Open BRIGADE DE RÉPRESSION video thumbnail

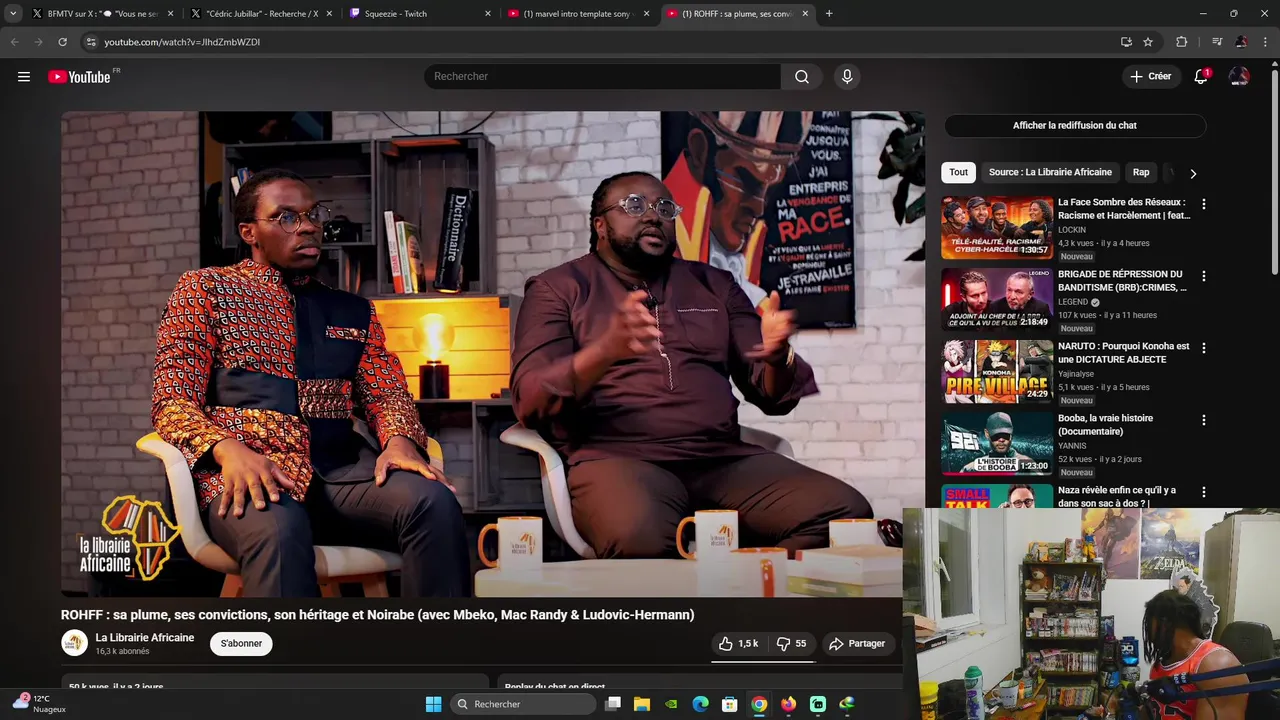997,300
